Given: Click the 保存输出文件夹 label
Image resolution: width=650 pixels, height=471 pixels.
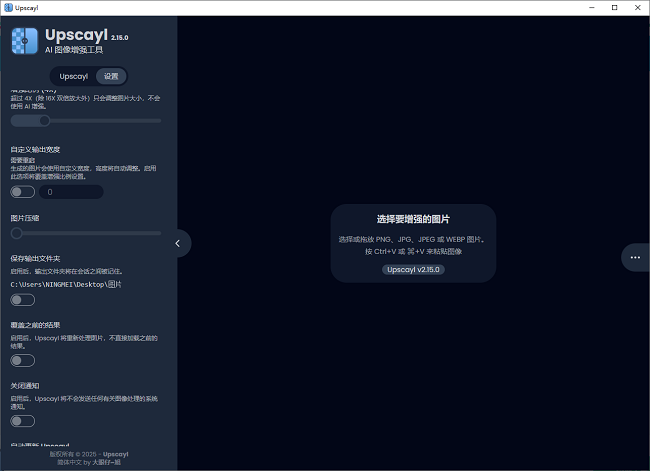Looking at the screenshot, I should pyautogui.click(x=35, y=259).
